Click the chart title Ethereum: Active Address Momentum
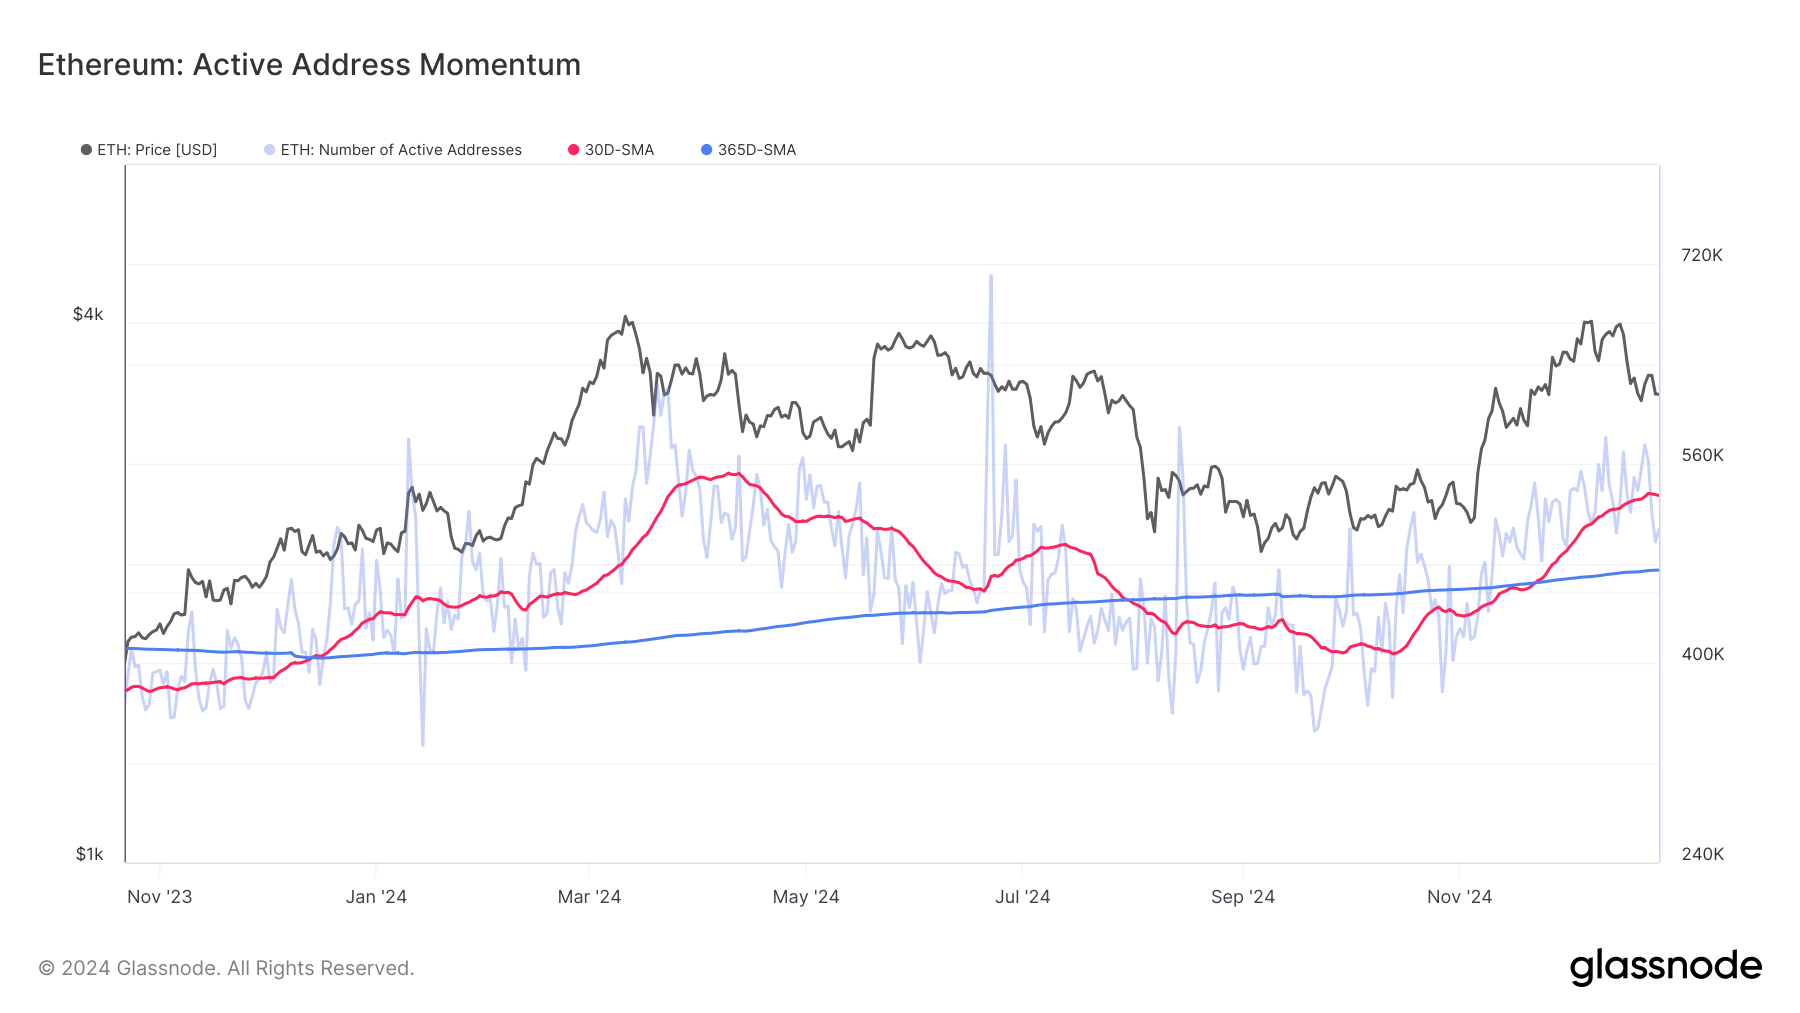 coord(309,64)
